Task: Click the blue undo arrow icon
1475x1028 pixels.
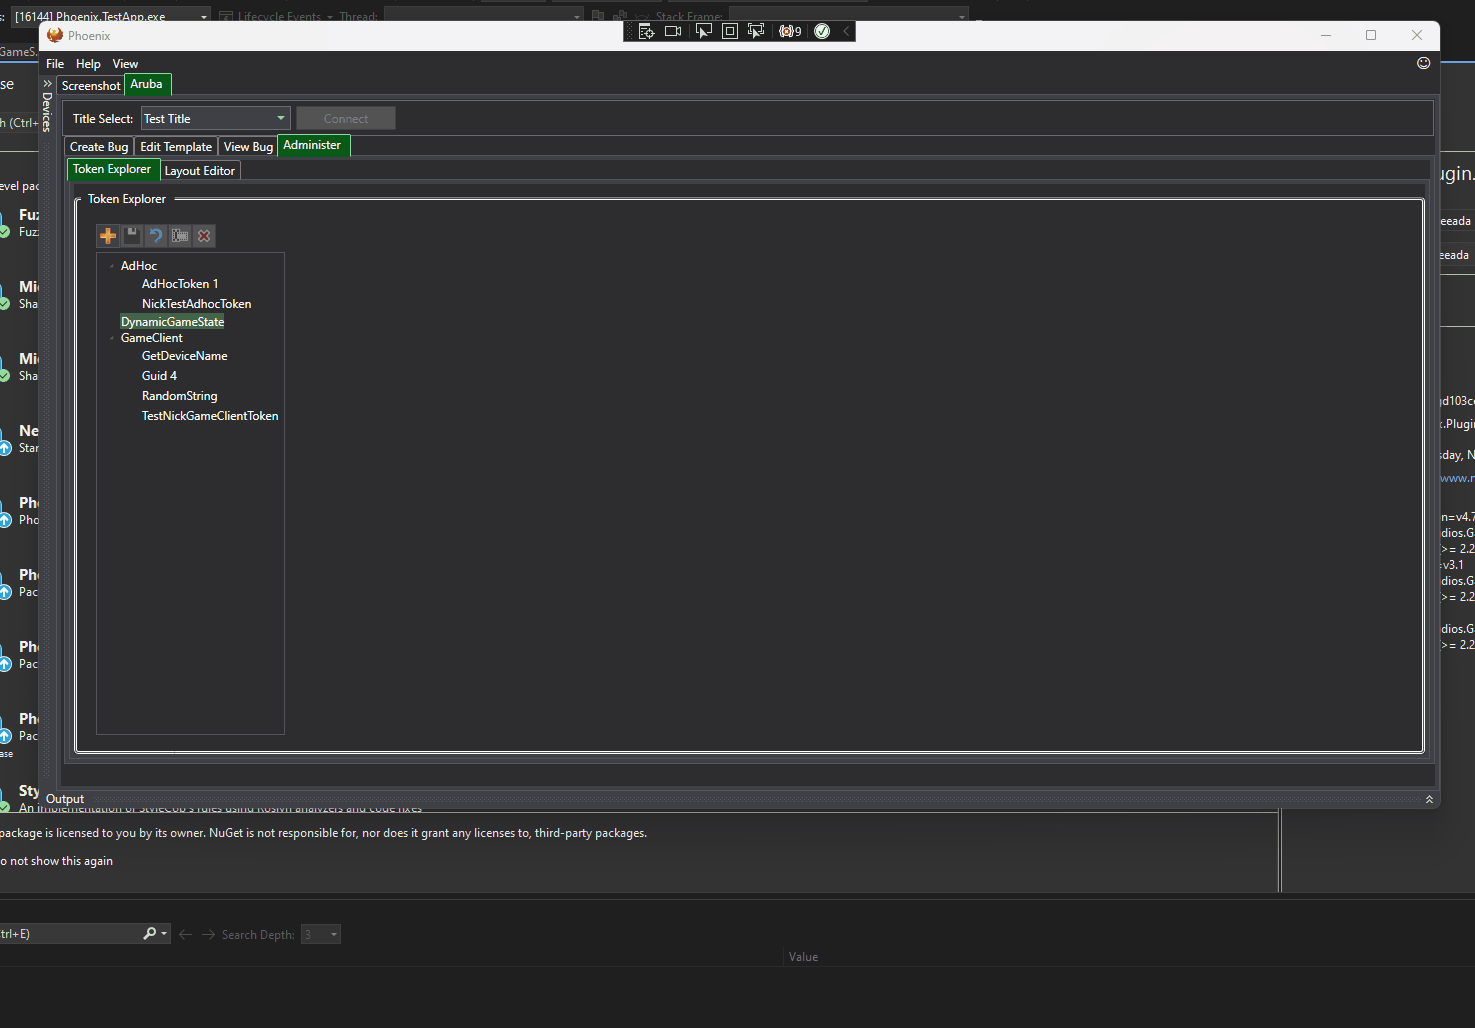Action: (156, 236)
